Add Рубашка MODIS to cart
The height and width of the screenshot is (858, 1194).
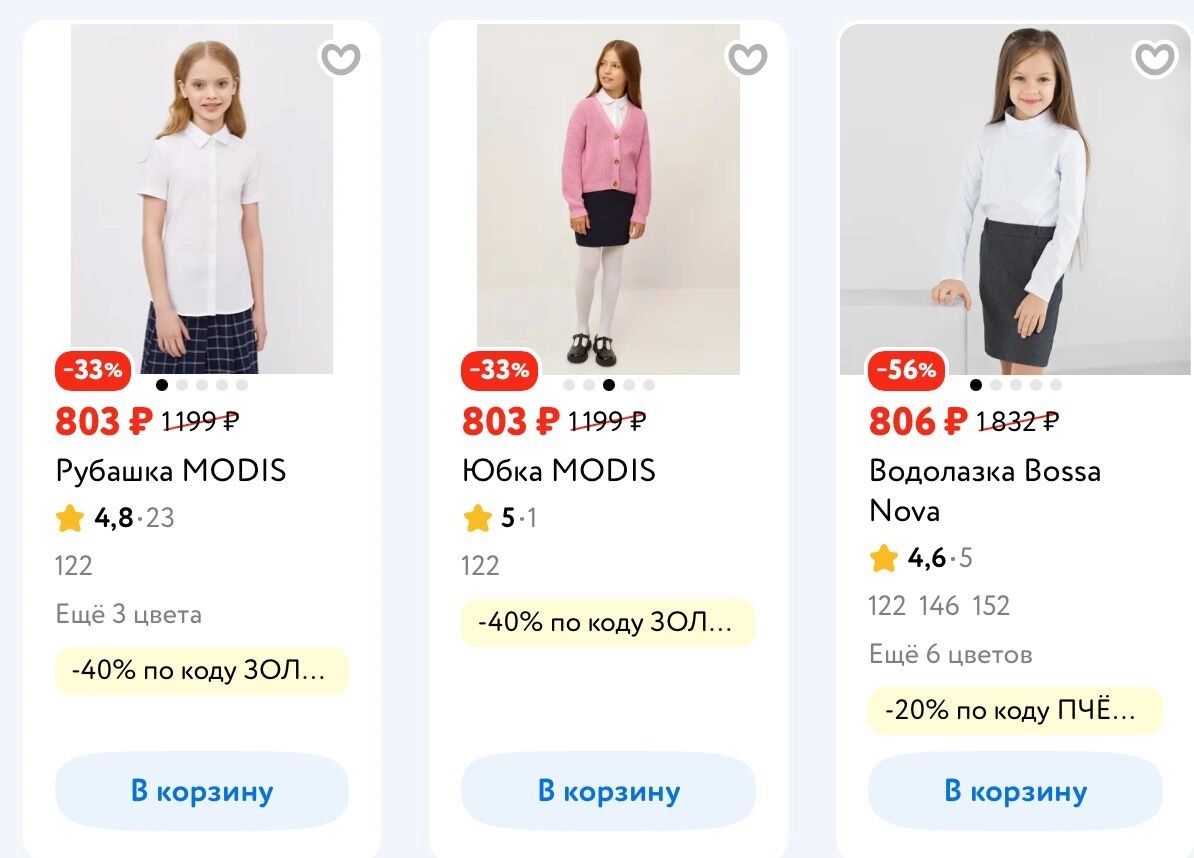click(x=202, y=792)
